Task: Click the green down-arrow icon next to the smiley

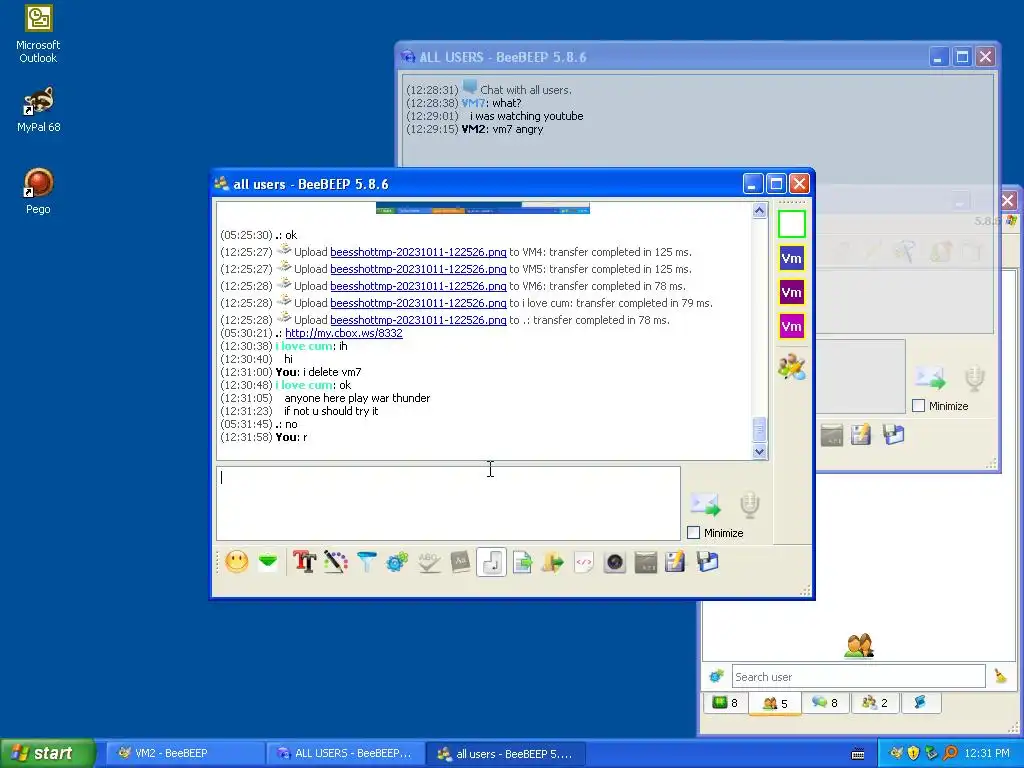Action: 268,562
